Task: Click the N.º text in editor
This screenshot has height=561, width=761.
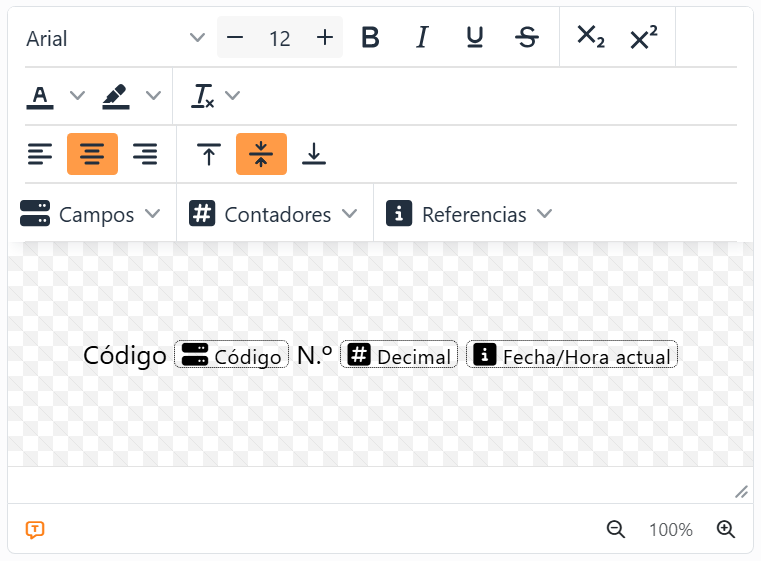Action: click(314, 355)
